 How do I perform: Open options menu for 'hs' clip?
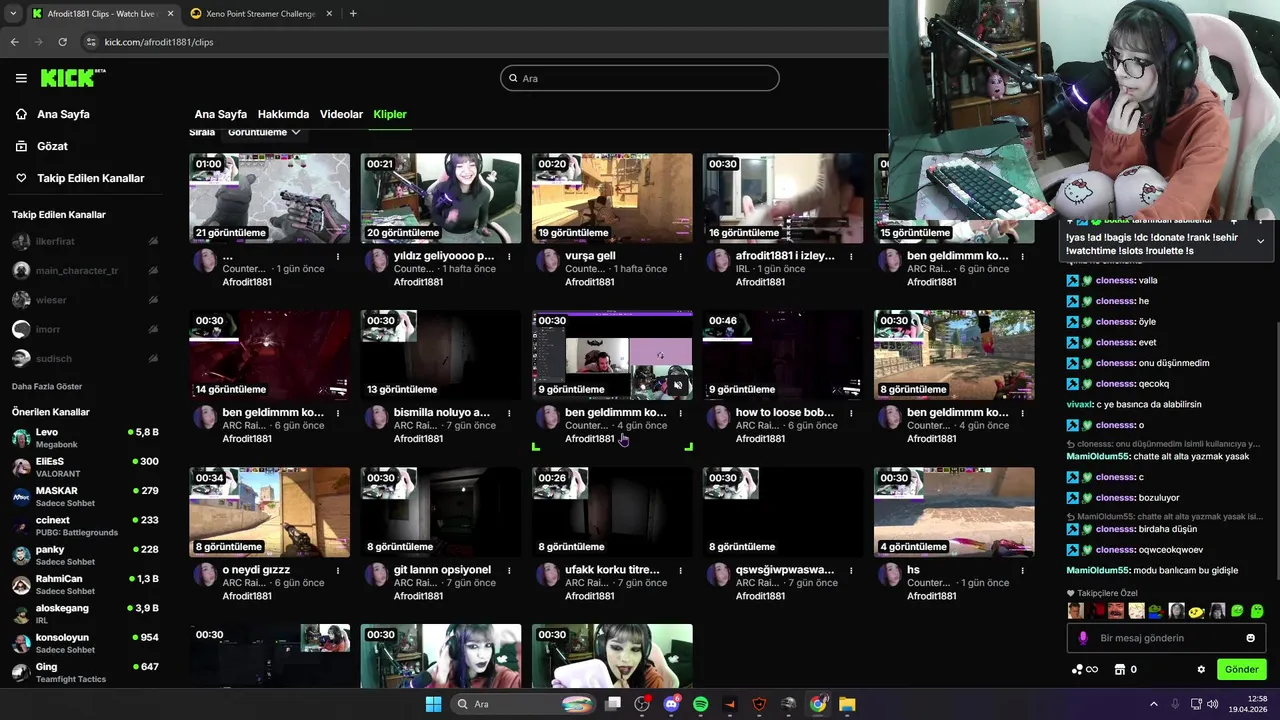(1022, 570)
